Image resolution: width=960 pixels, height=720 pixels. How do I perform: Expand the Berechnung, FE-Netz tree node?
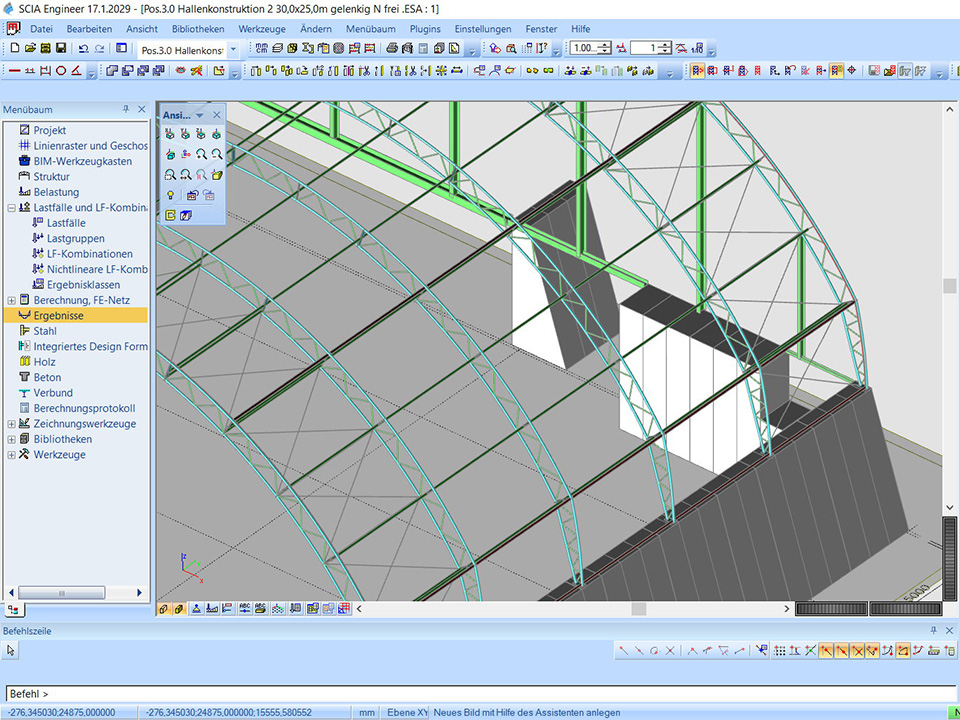point(11,300)
